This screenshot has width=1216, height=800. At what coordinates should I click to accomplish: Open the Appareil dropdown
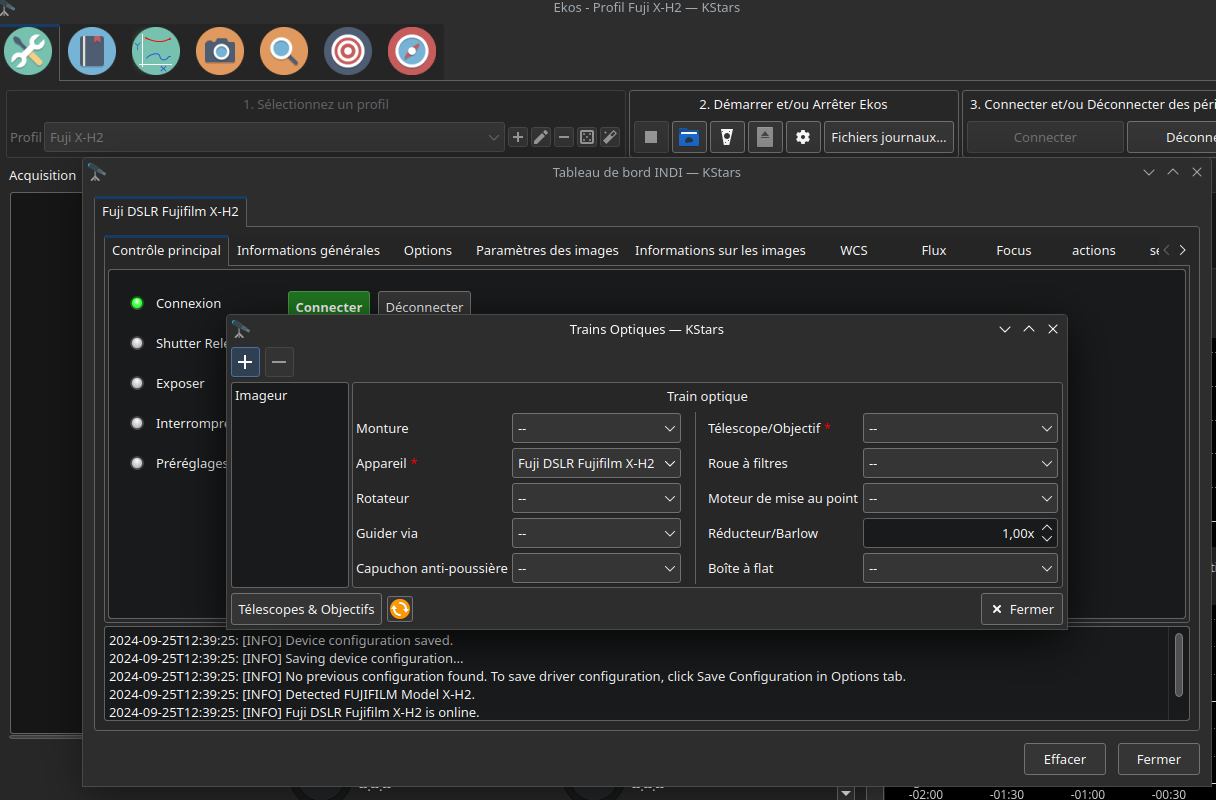point(596,463)
